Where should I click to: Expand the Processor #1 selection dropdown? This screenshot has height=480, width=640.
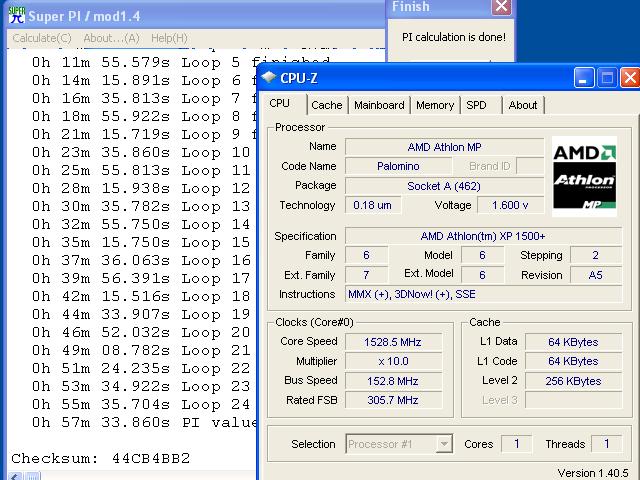click(444, 444)
